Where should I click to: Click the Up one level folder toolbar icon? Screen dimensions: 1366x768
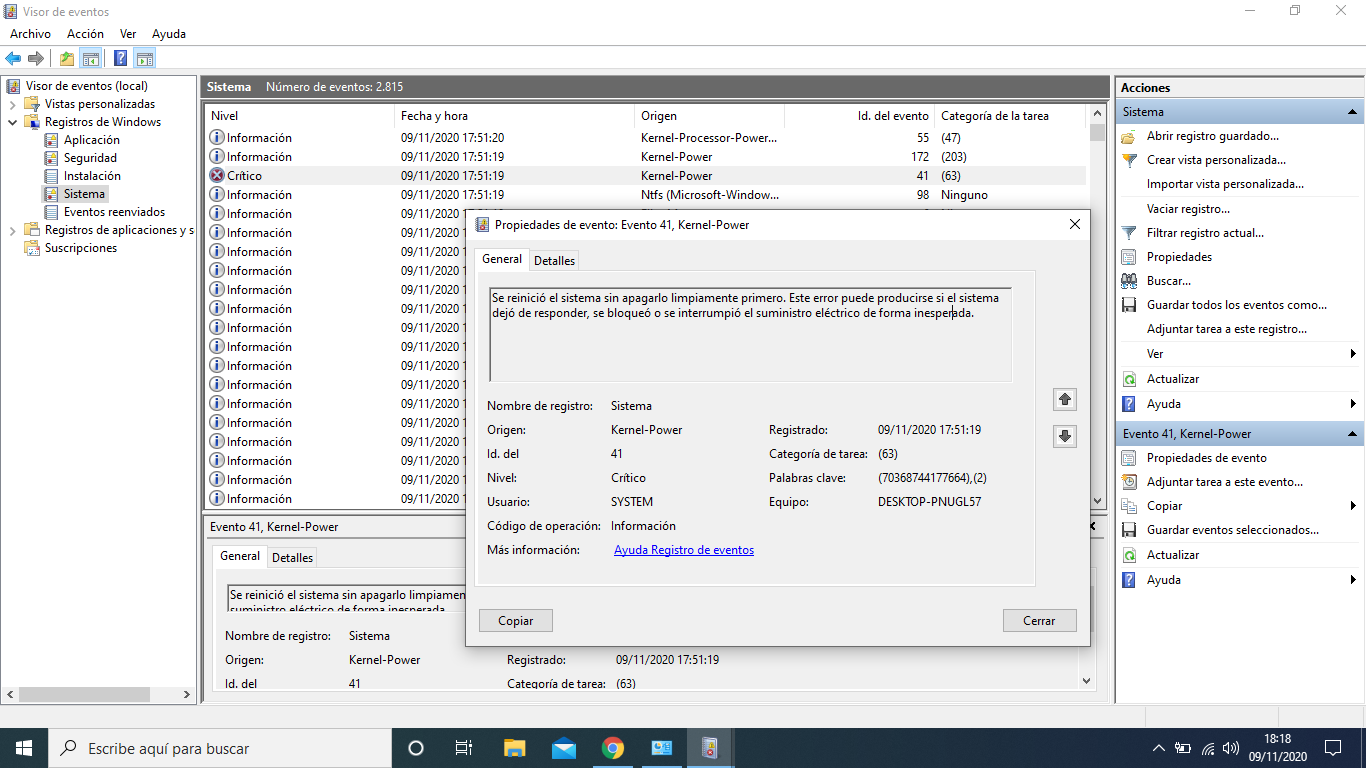(66, 58)
